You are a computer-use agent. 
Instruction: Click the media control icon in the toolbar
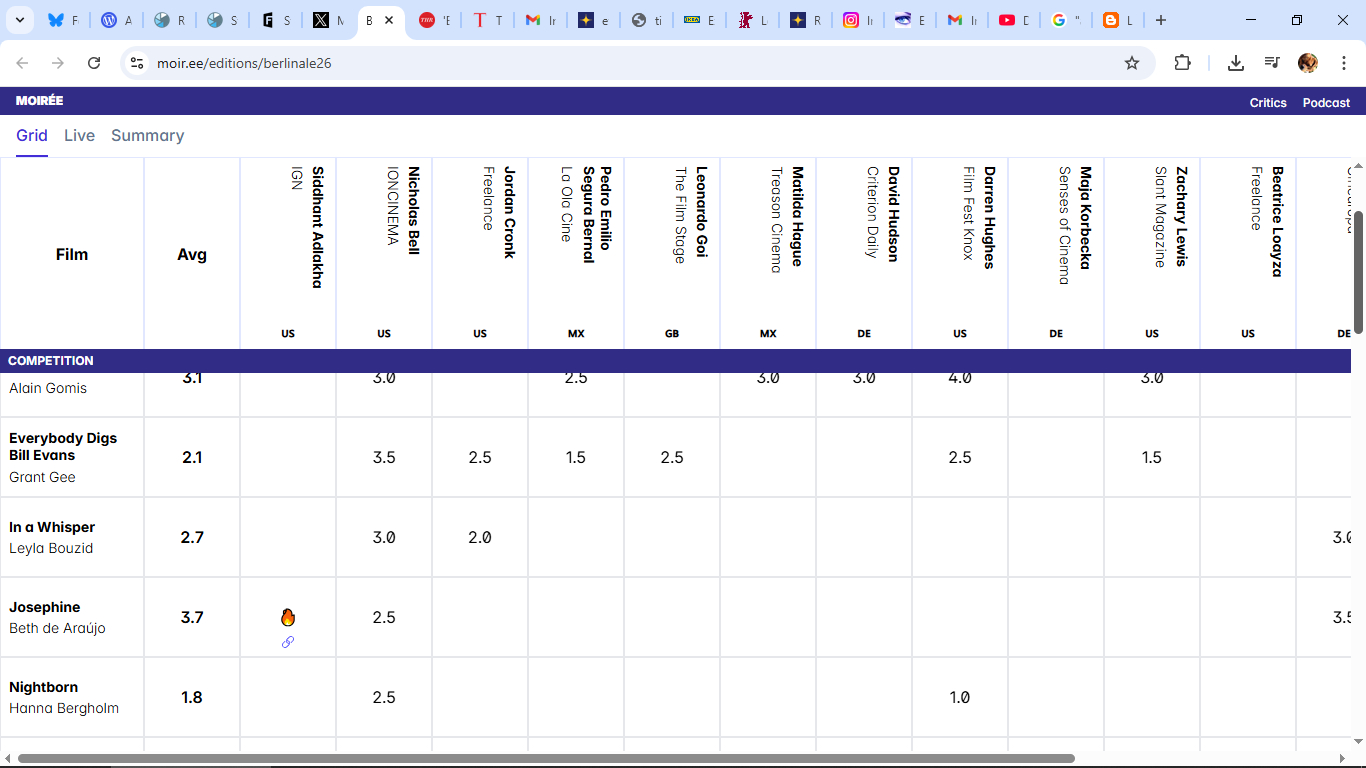[x=1272, y=63]
